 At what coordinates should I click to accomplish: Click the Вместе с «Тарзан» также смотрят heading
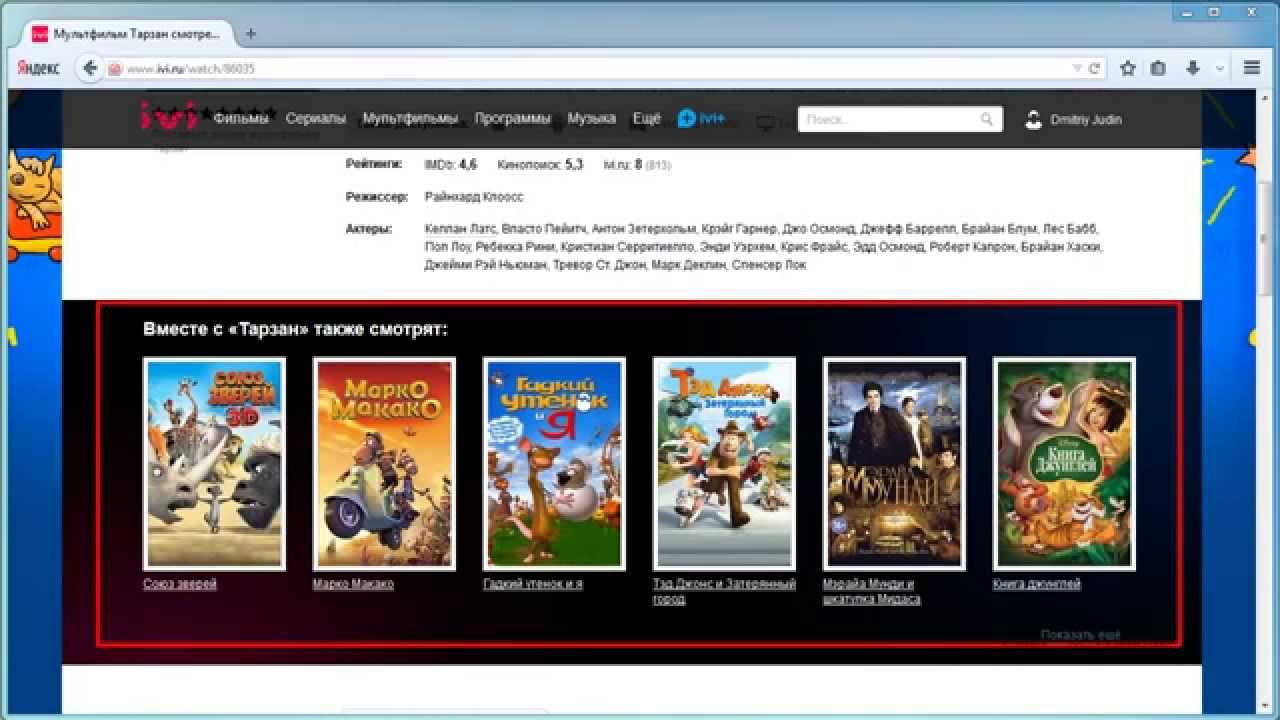coord(296,329)
